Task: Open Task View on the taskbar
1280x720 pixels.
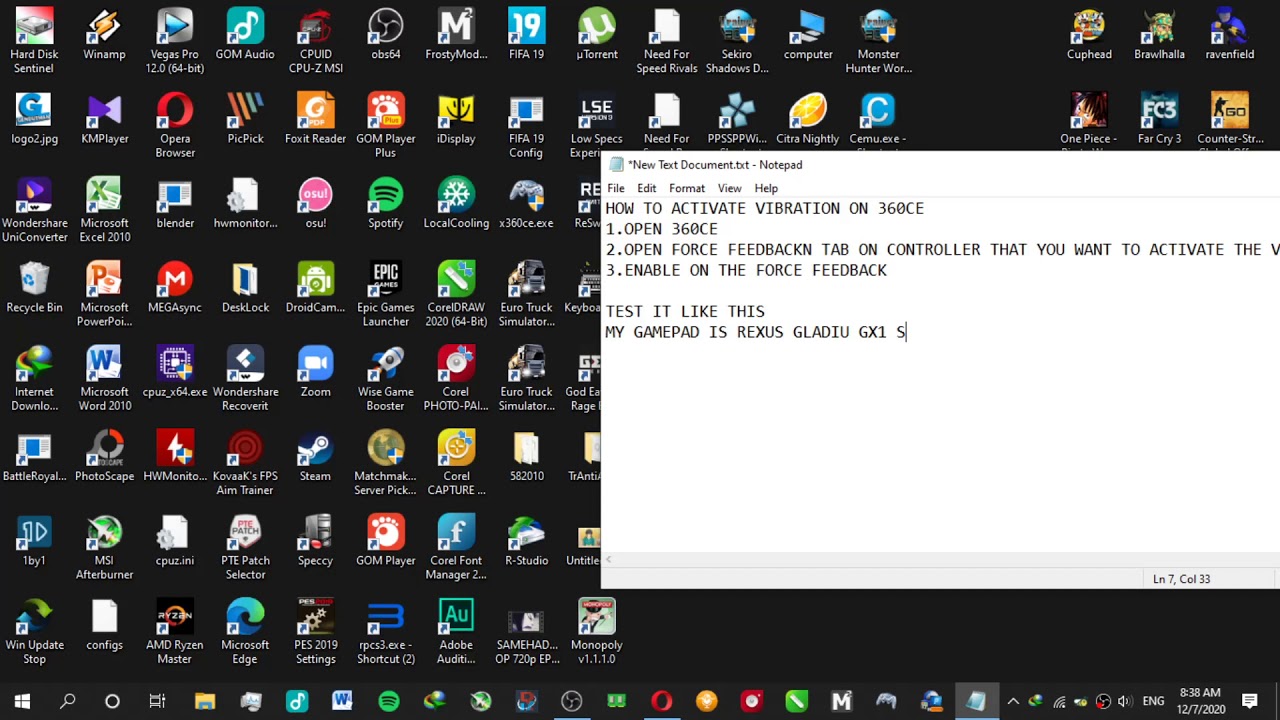Action: click(158, 701)
